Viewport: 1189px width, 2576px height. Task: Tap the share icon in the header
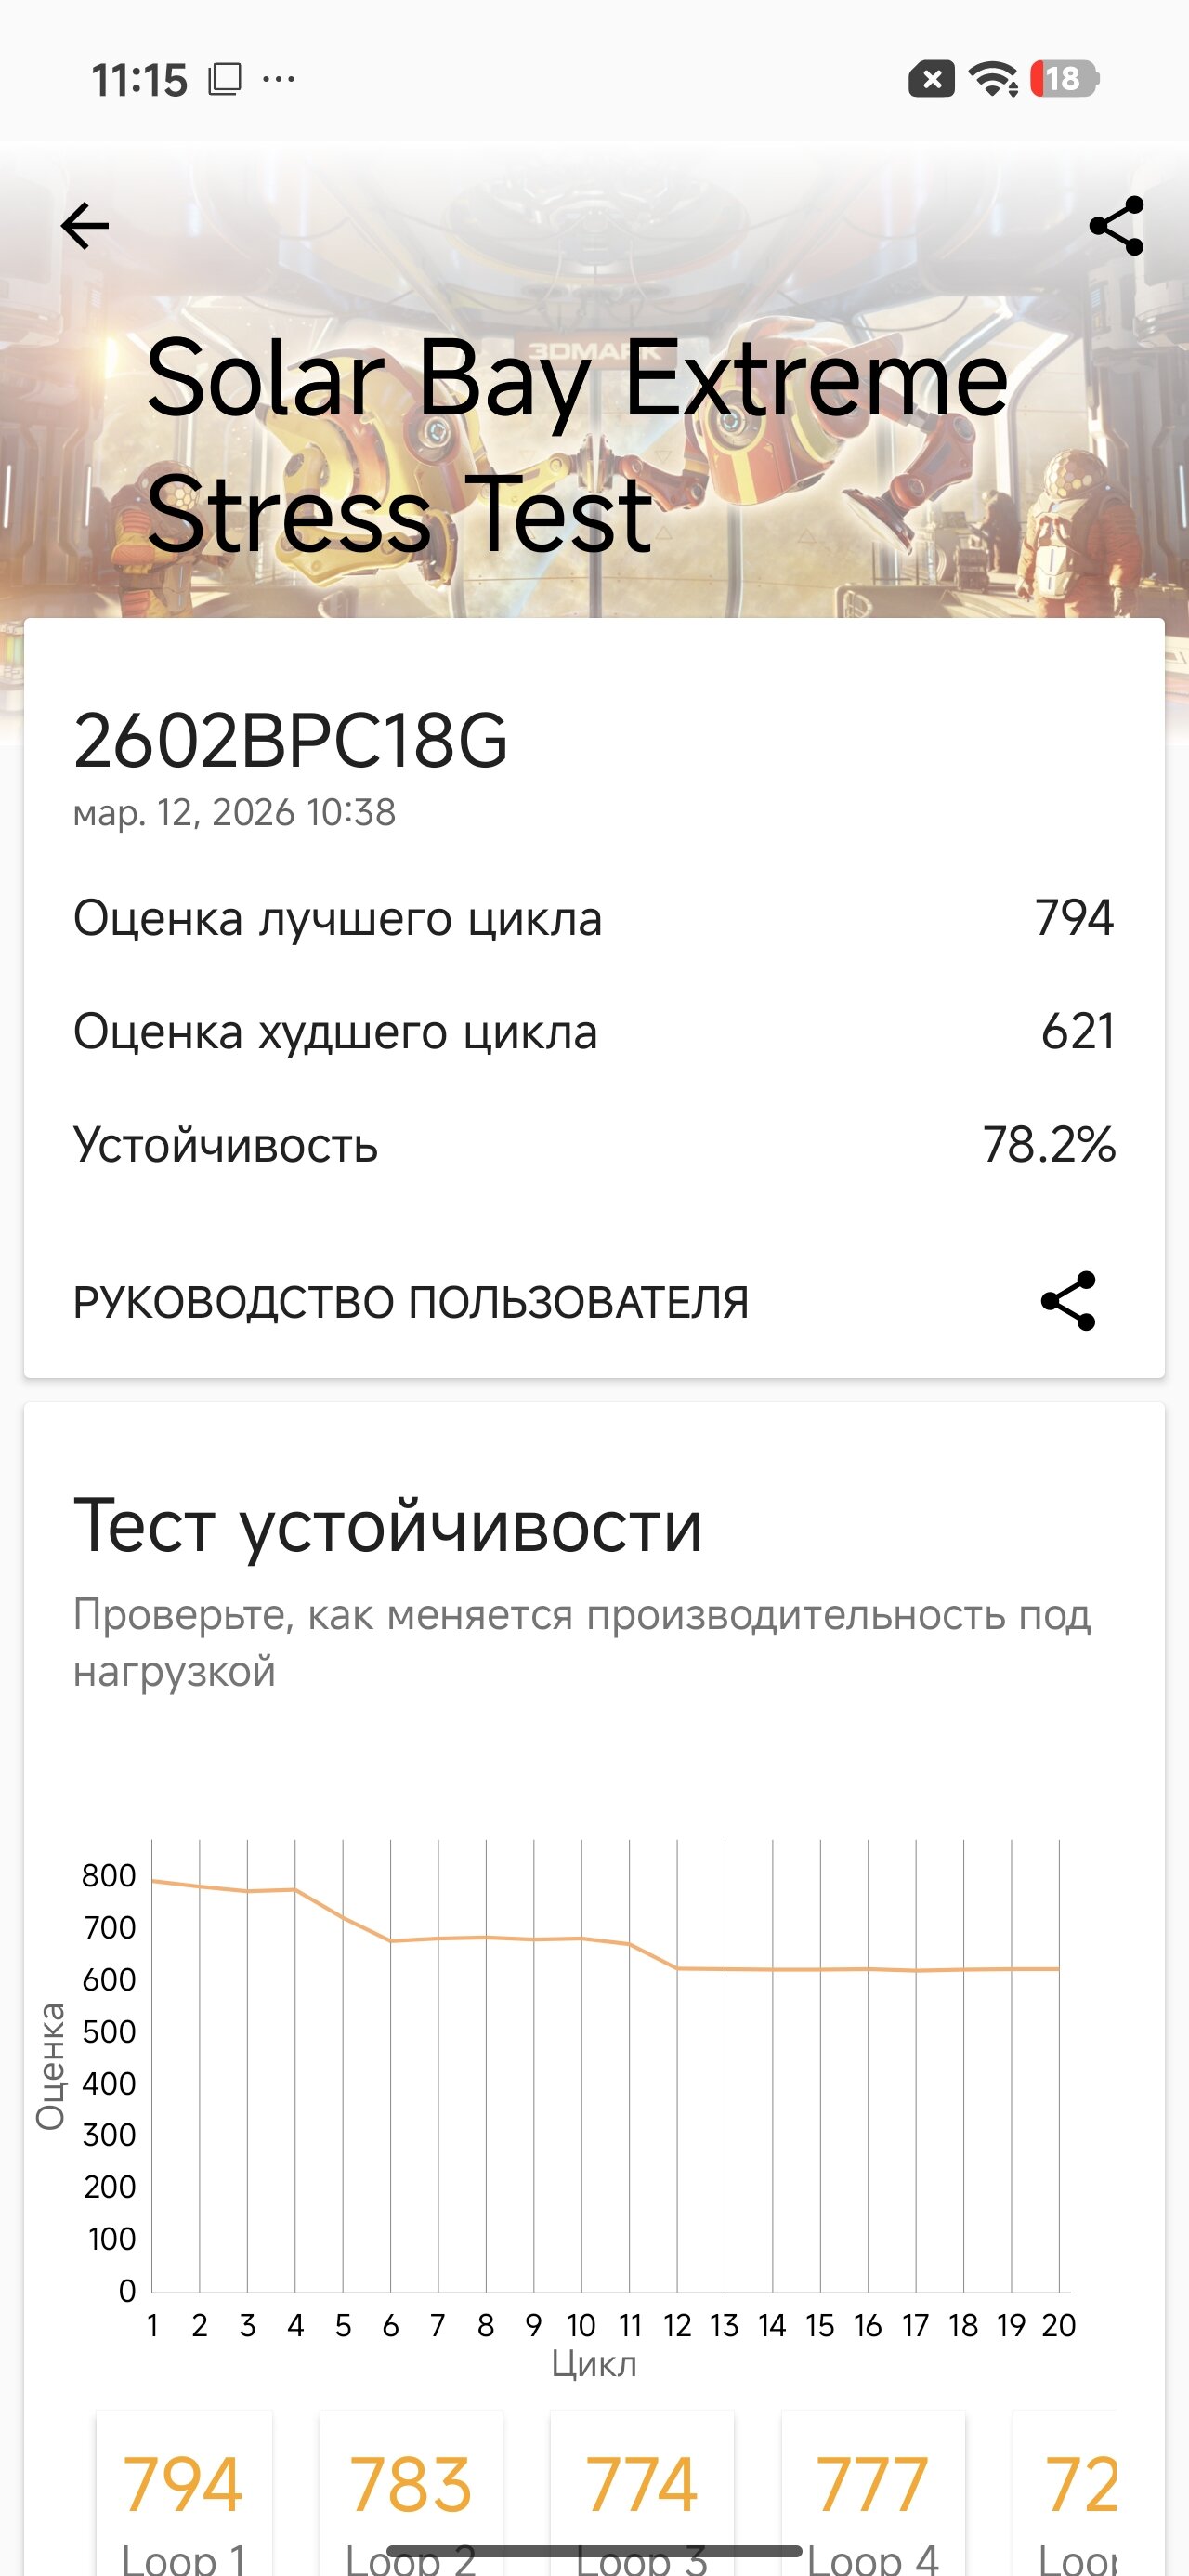1116,226
